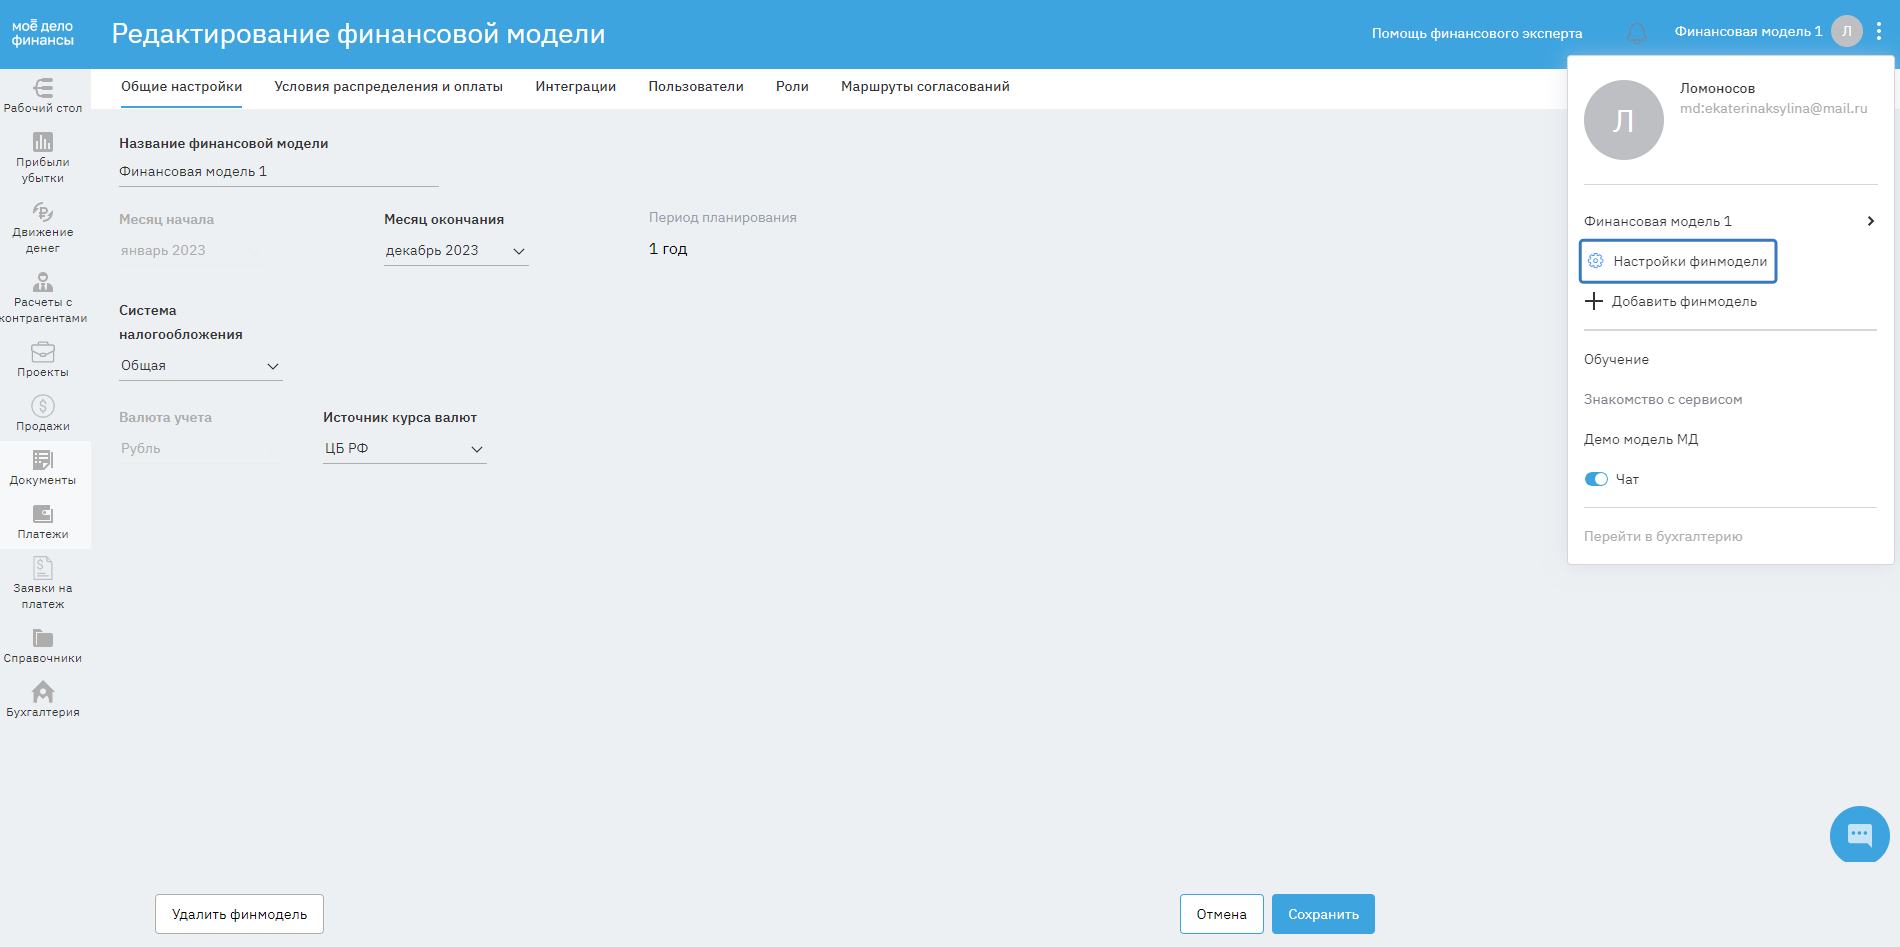Open the Документы sidebar icon
Screen dimensions: 1900x947
(43, 460)
